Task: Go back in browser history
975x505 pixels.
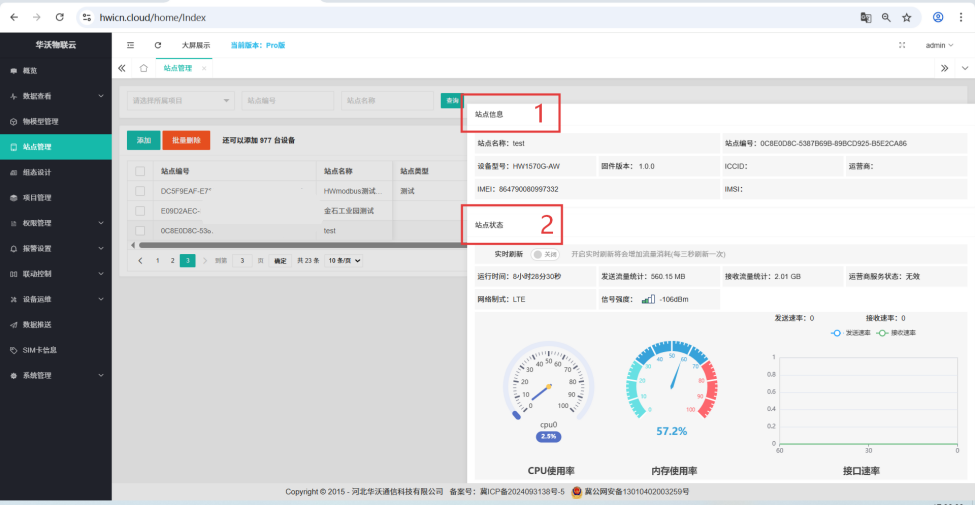Action: (x=14, y=17)
